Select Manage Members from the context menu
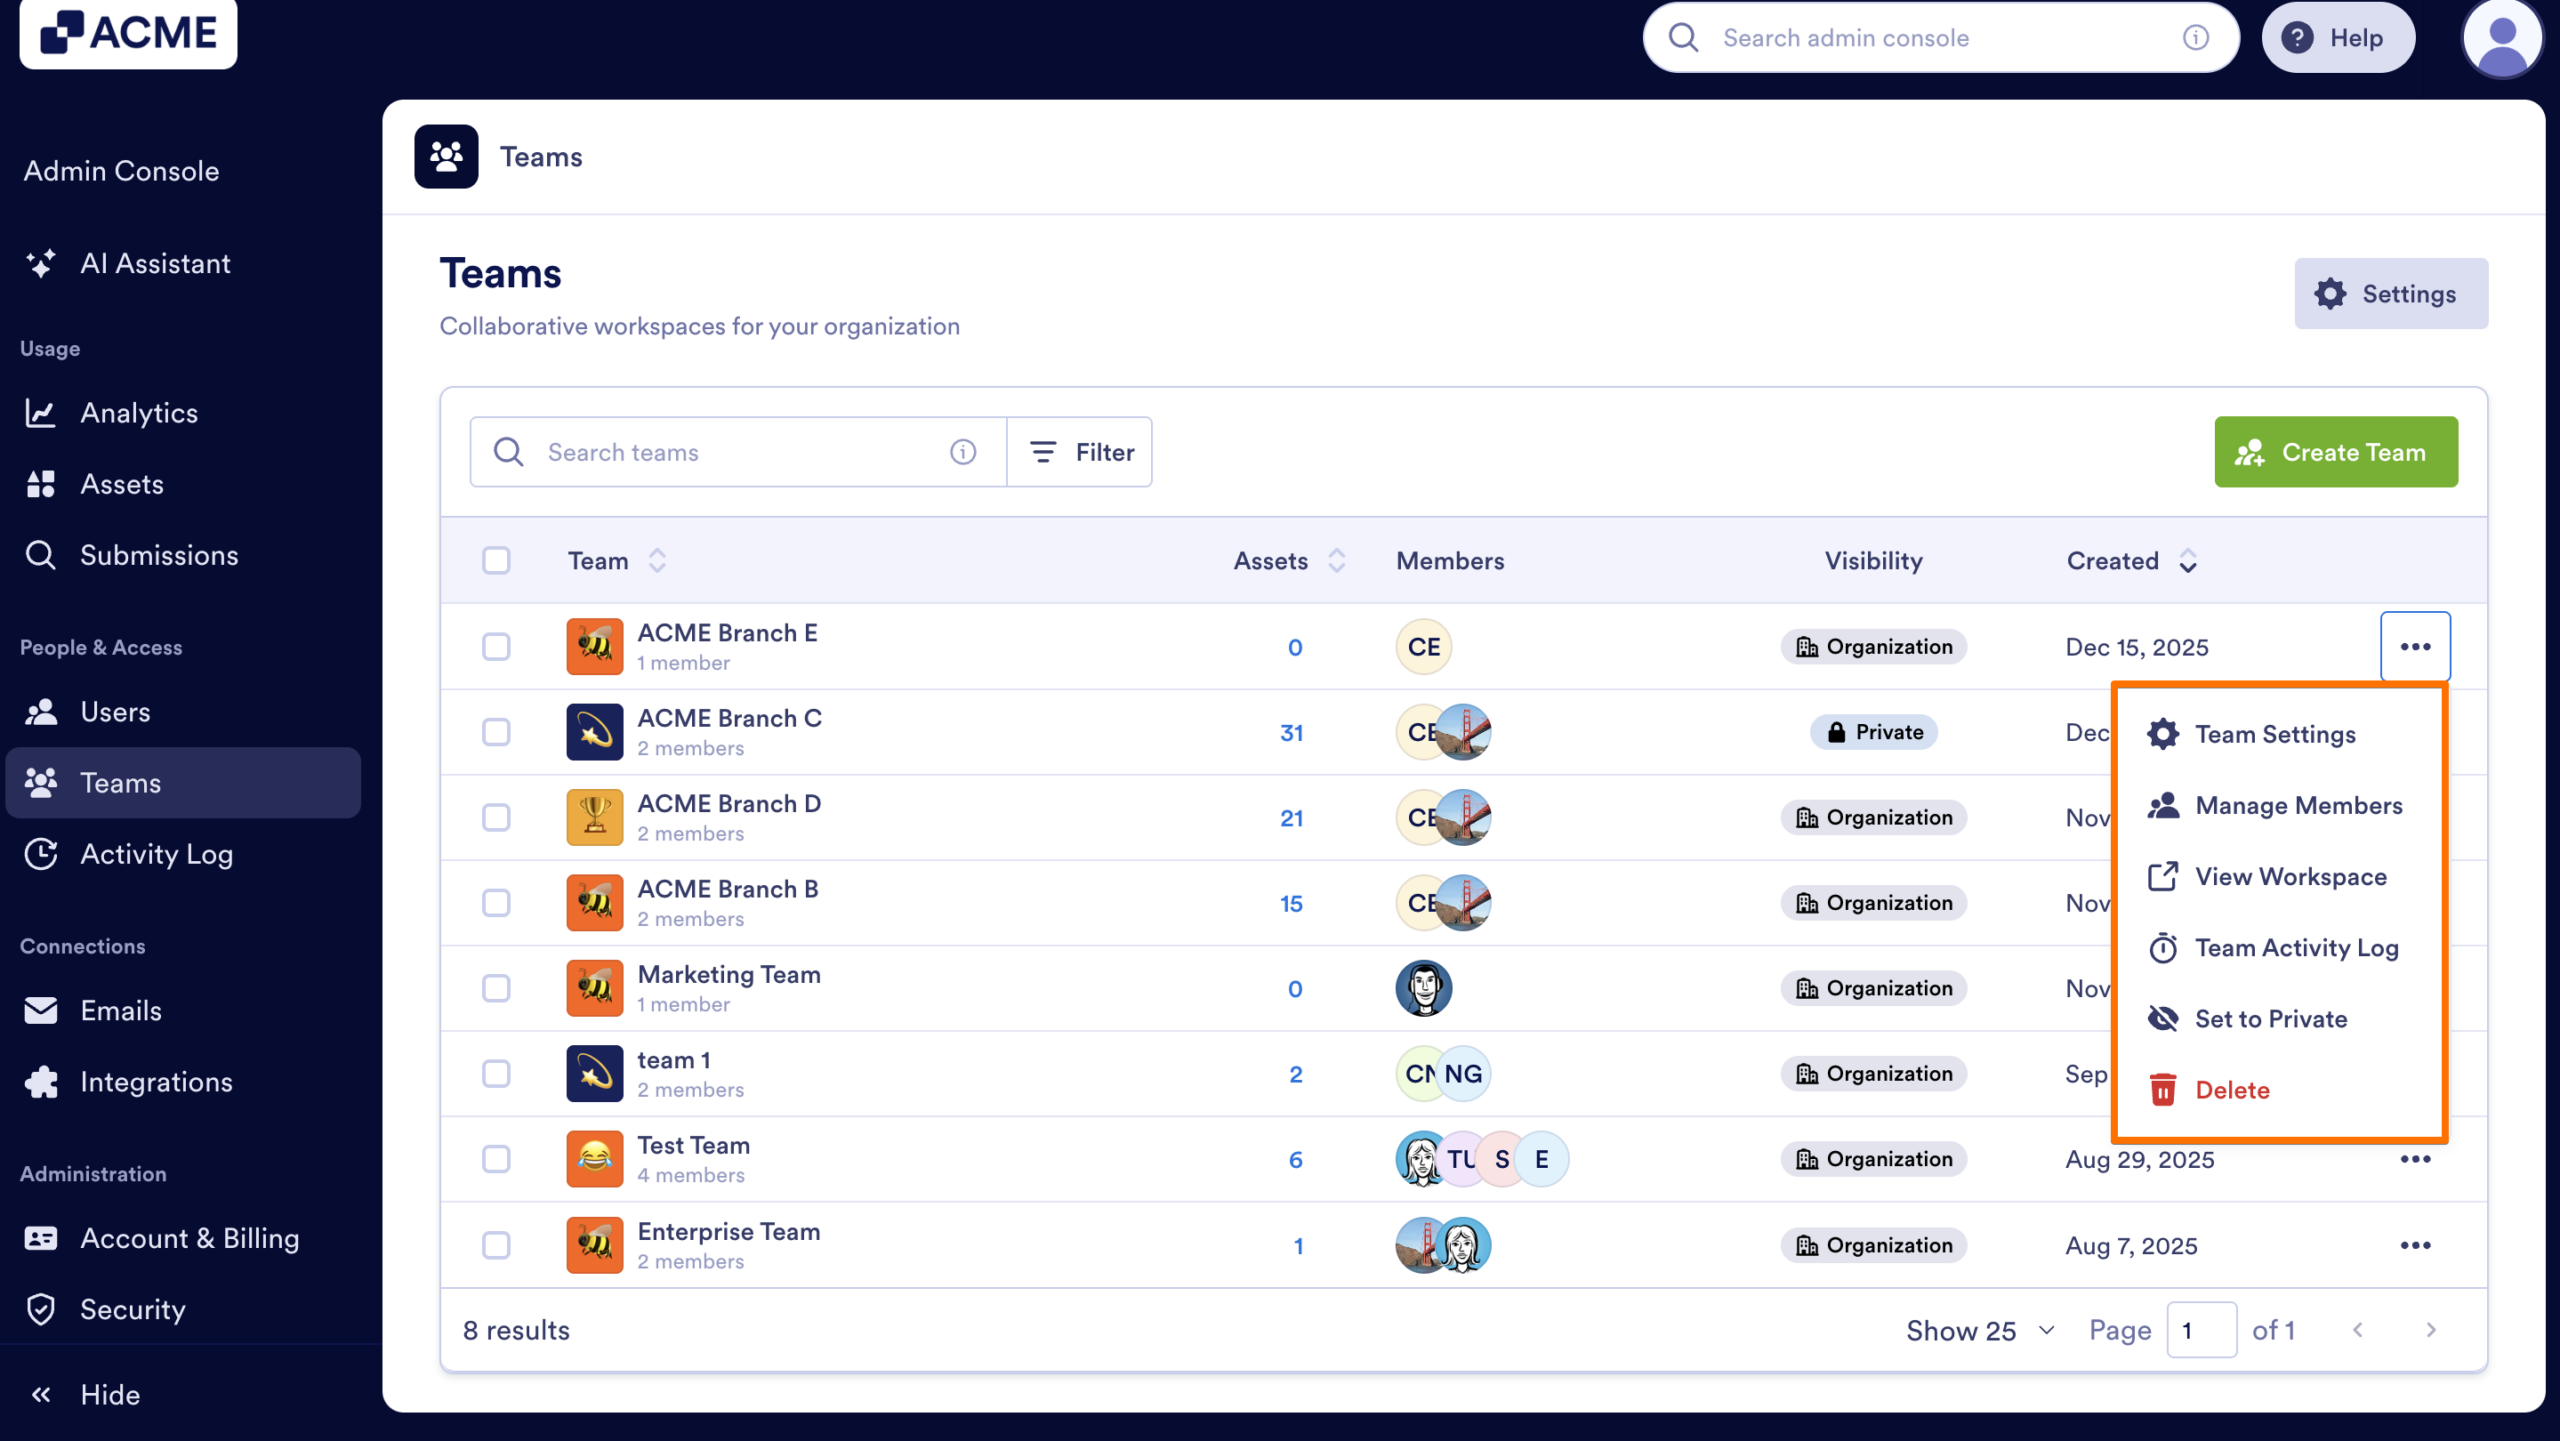The image size is (2560, 1441). click(x=2299, y=805)
